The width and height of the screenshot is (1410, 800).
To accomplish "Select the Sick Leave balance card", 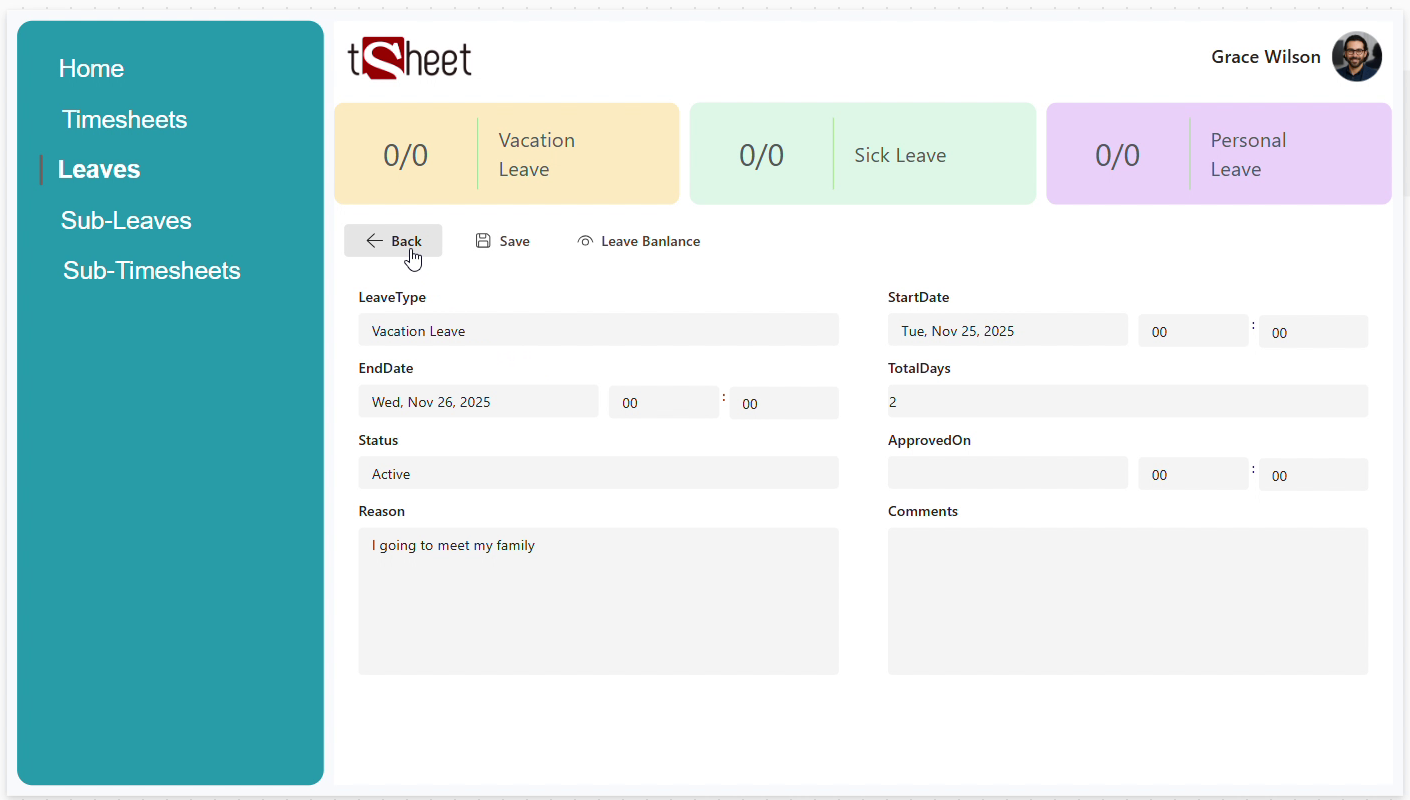I will coord(862,154).
